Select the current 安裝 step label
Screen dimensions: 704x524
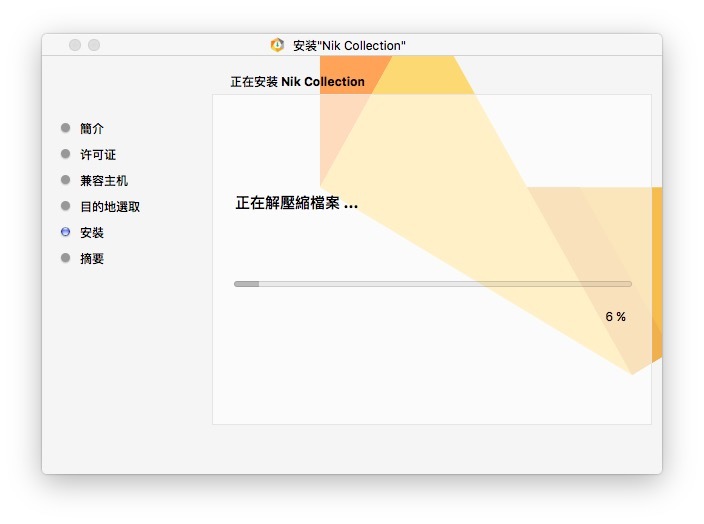[92, 233]
